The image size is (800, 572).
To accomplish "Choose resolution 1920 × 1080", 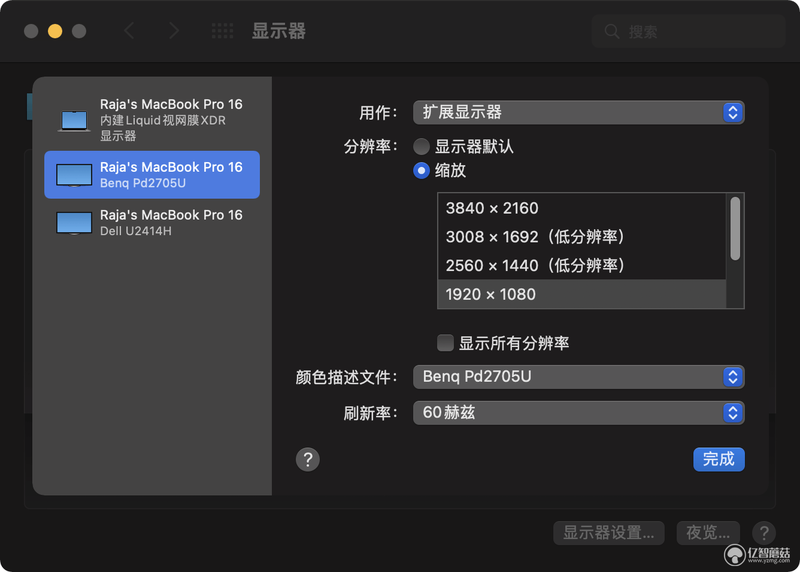I will pyautogui.click(x=582, y=294).
